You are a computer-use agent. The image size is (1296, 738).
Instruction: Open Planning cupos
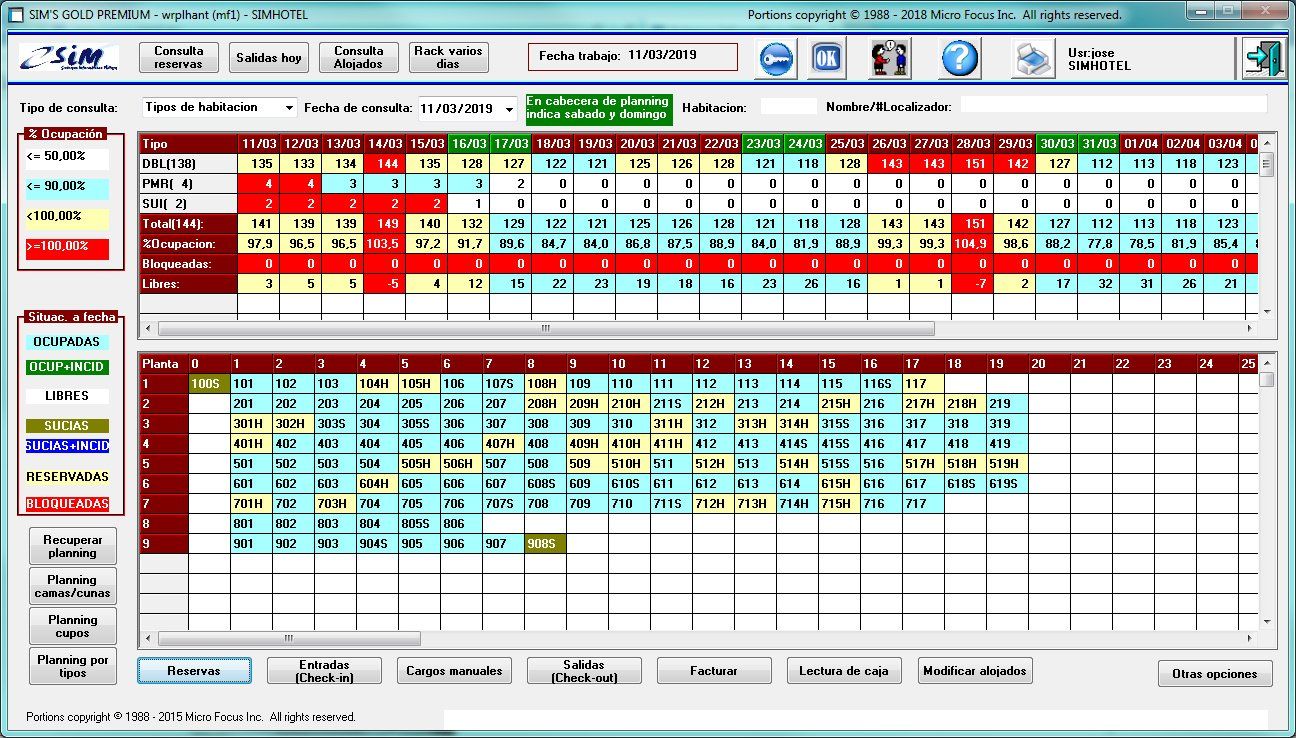[73, 626]
